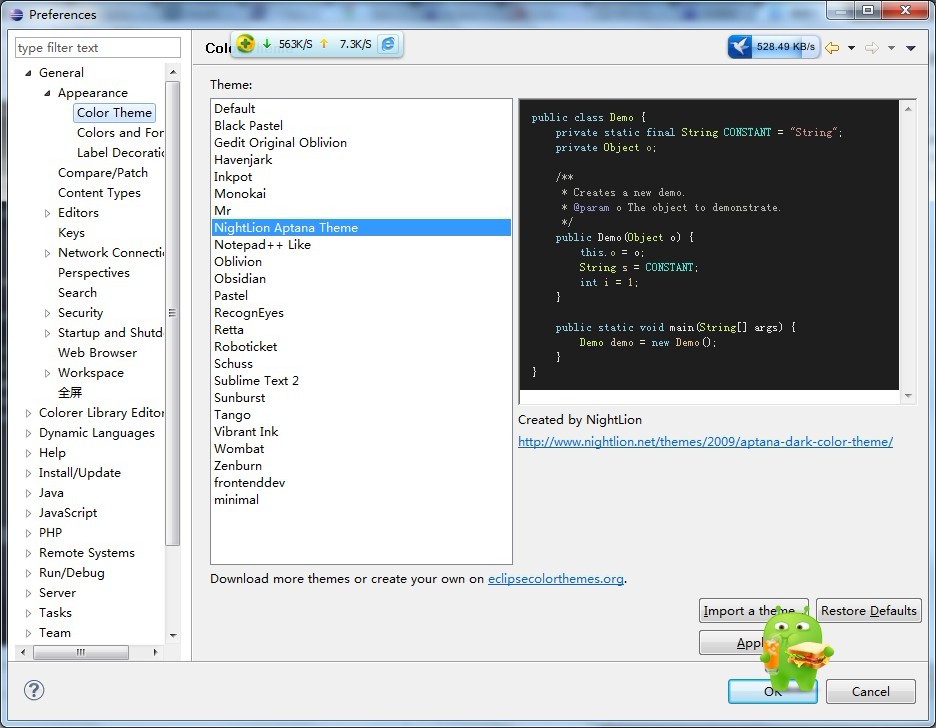Screen dimensions: 936x728
Task: Select the Monokai theme
Action: pyautogui.click(x=240, y=194)
